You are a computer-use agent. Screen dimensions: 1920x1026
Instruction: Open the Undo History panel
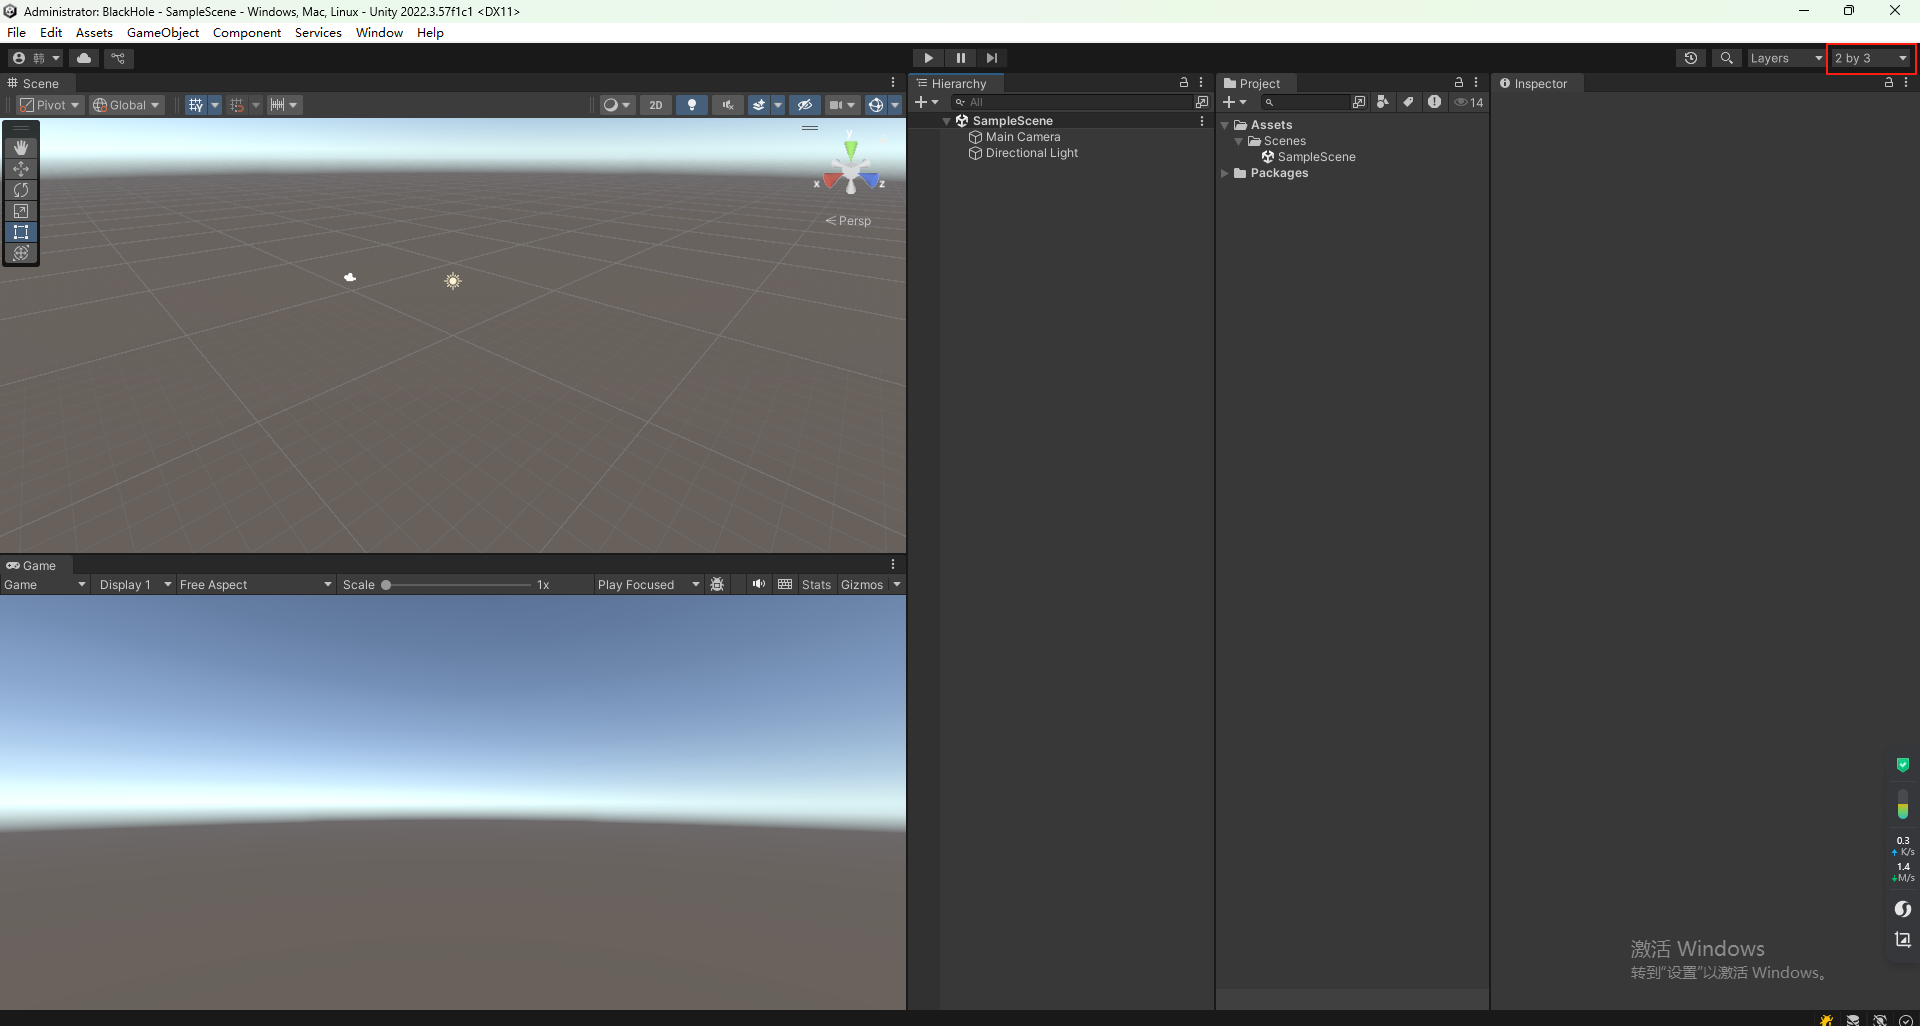(x=1691, y=58)
